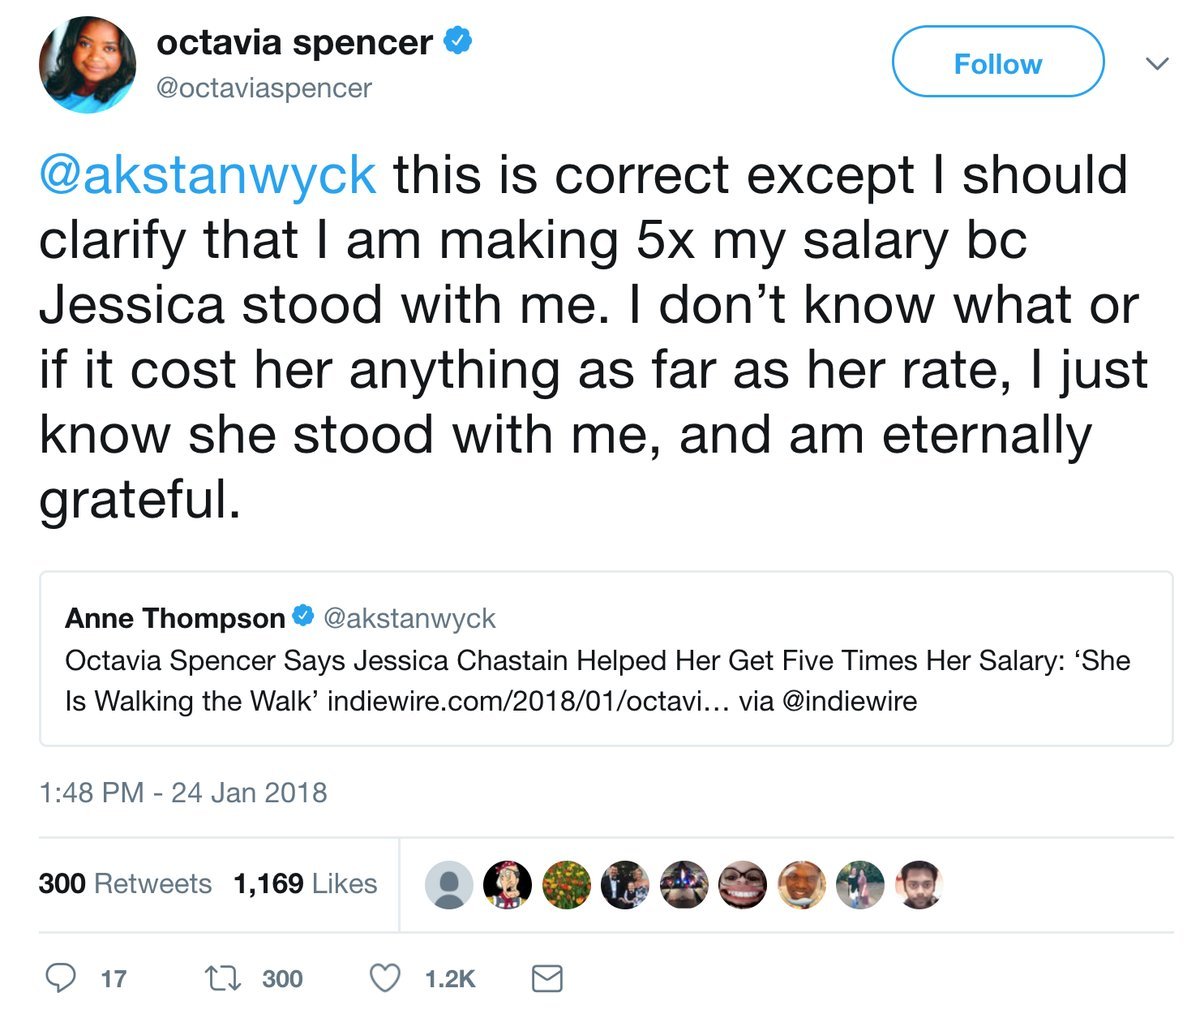Viewport: 1200px width, 1014px height.
Task: Follow octavia spencer
Action: click(997, 63)
